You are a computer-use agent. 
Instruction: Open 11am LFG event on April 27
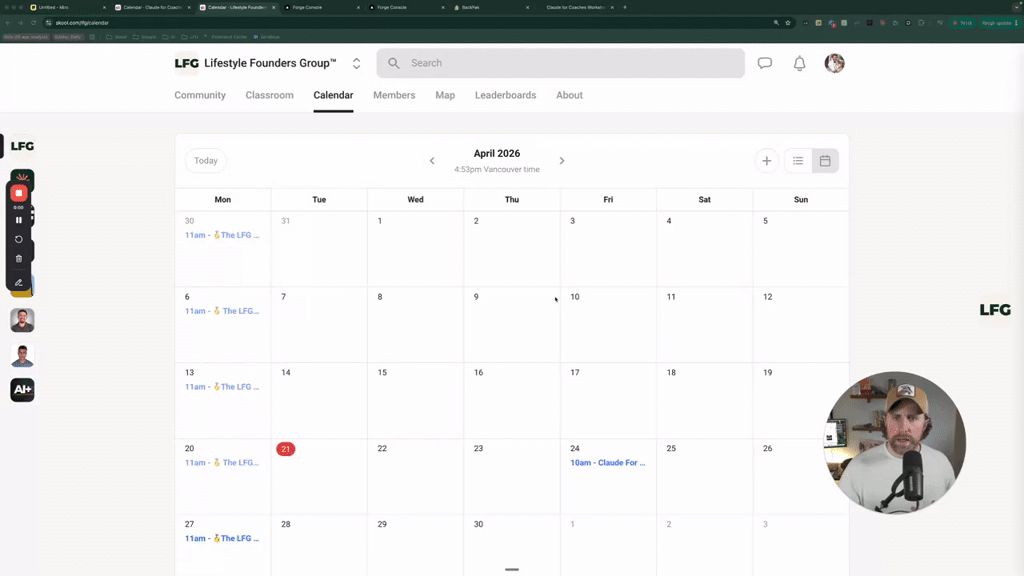pos(222,538)
